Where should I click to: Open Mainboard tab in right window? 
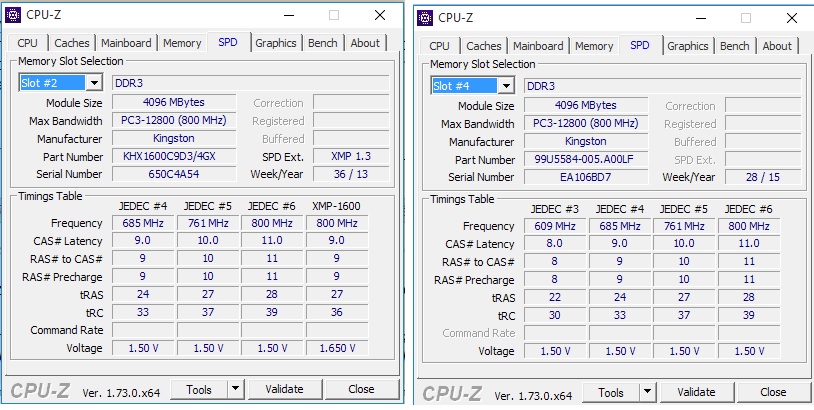(538, 46)
